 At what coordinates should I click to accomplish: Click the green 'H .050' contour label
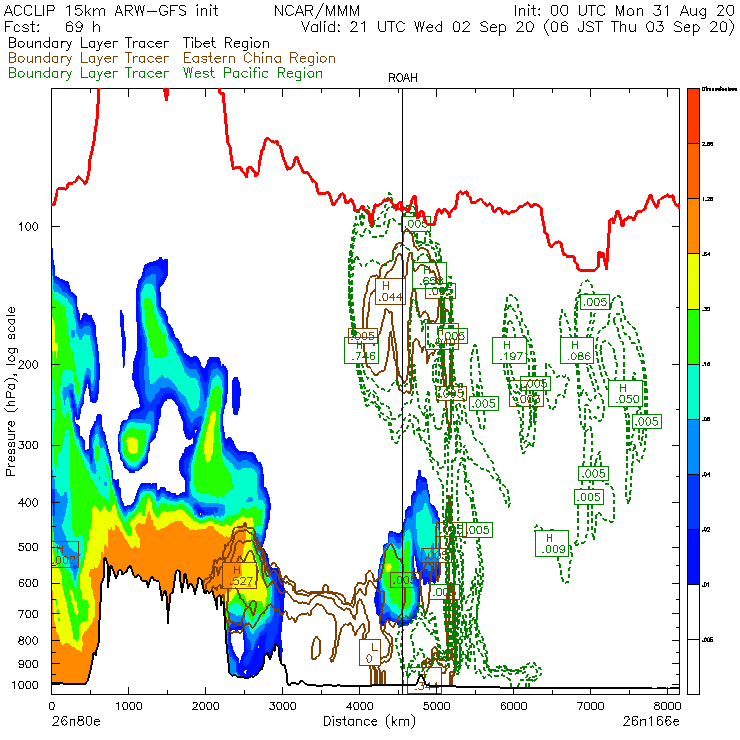[x=625, y=394]
